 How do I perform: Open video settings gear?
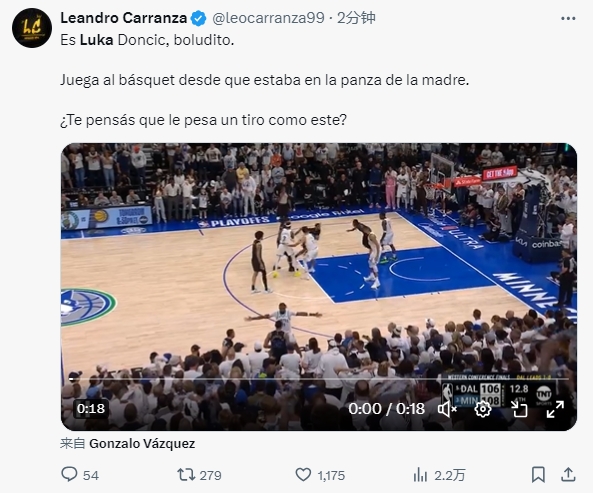click(483, 409)
